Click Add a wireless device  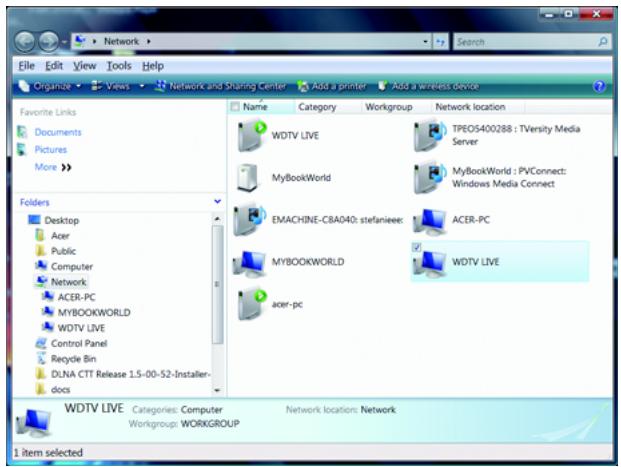click(429, 86)
